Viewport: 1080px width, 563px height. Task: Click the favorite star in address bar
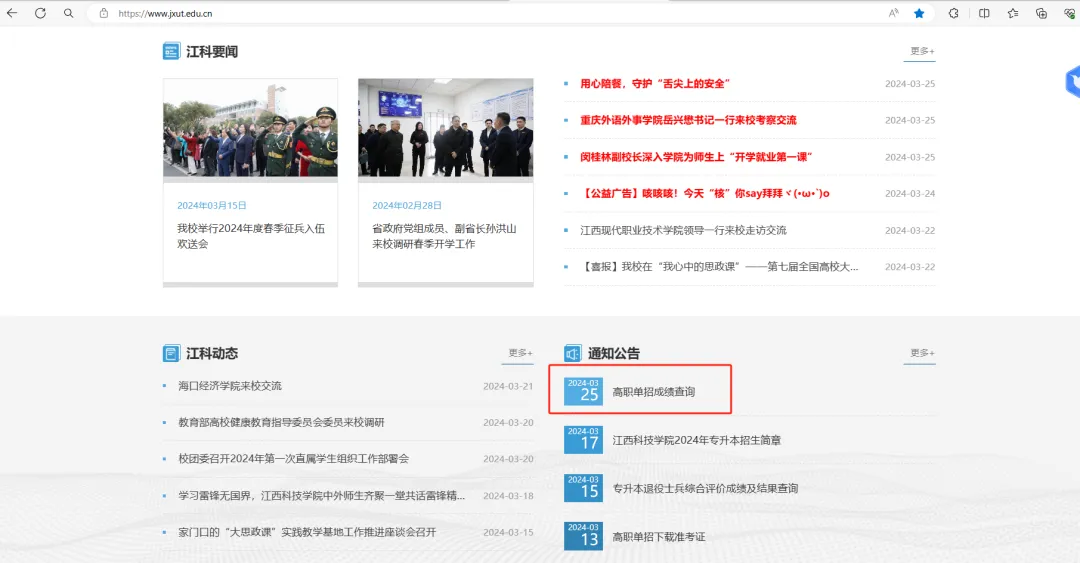coord(919,13)
